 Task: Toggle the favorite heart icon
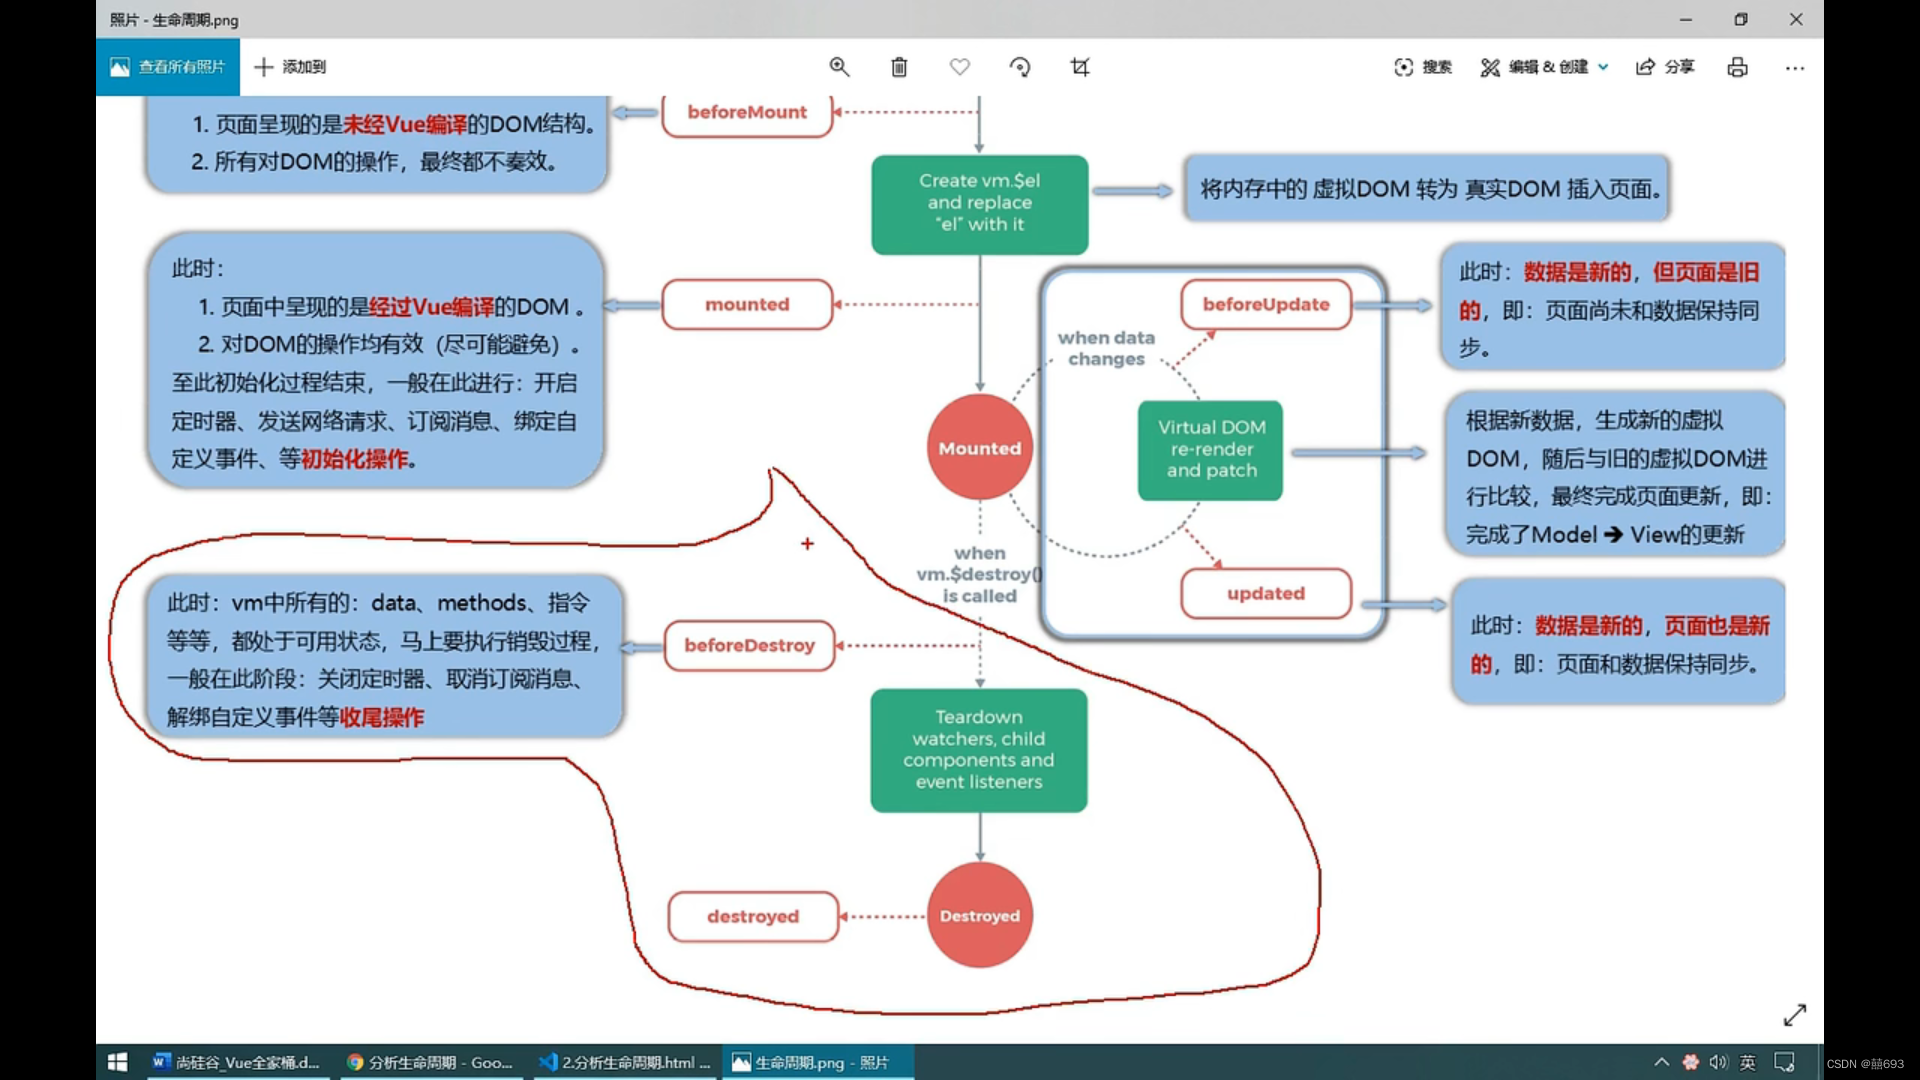[959, 67]
